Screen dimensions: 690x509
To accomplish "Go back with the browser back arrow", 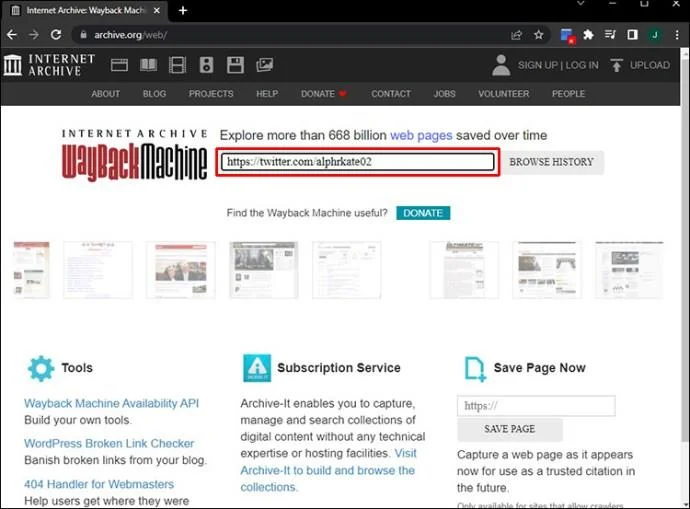I will click(x=12, y=35).
